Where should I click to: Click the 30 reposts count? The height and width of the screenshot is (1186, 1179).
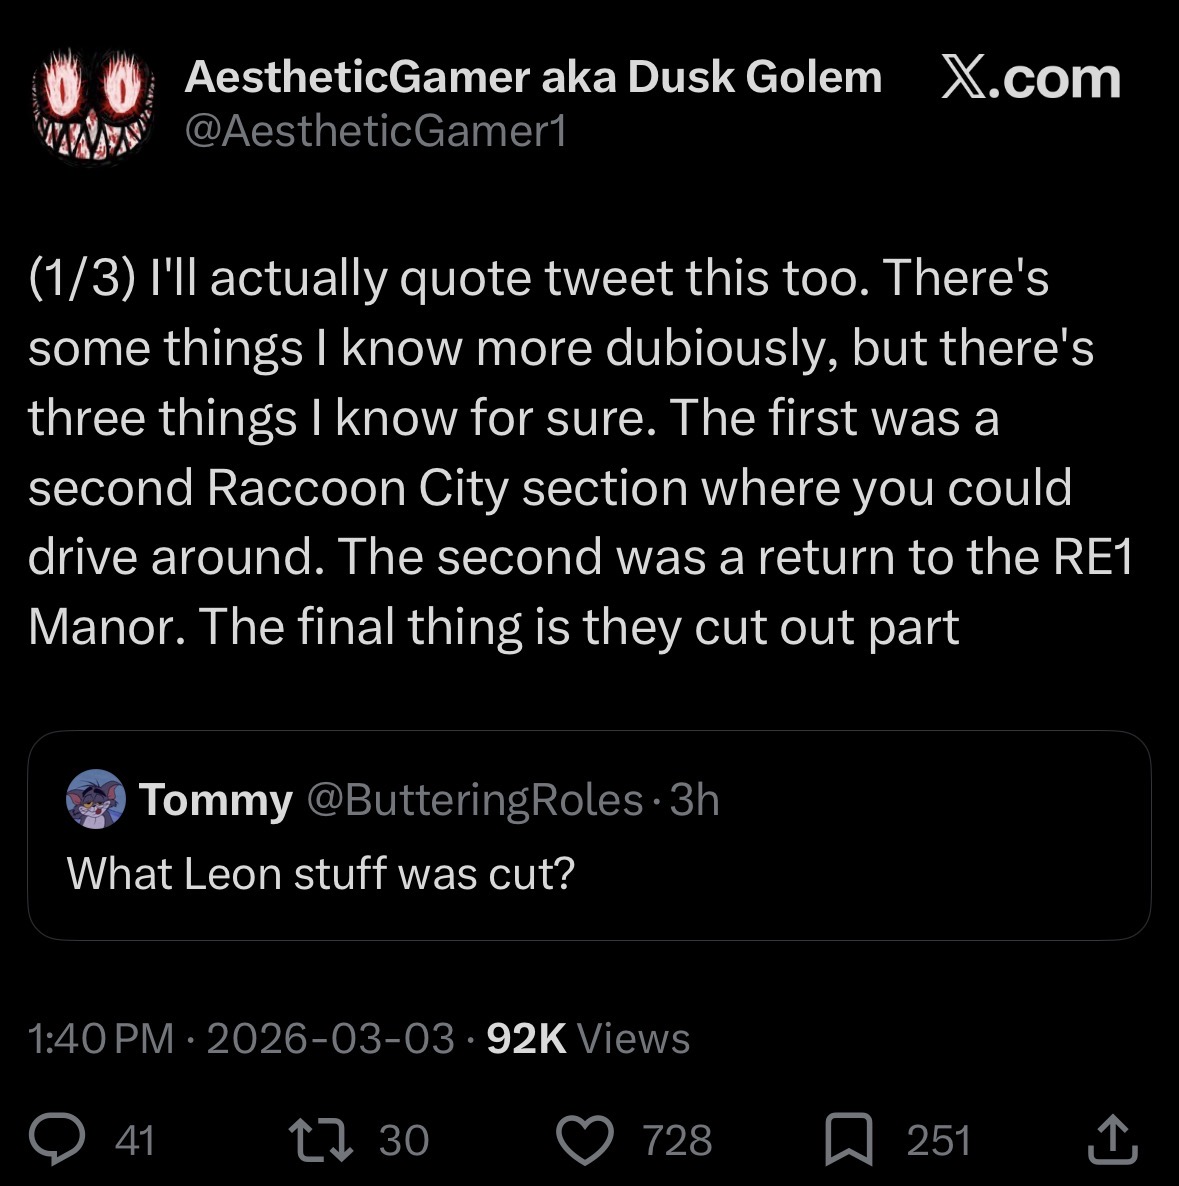click(404, 1140)
